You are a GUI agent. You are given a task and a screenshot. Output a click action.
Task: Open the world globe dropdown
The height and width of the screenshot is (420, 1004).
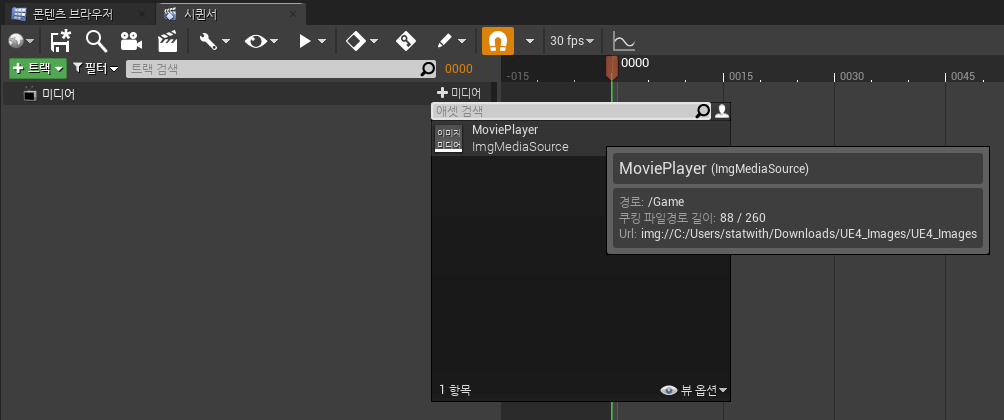(21, 41)
